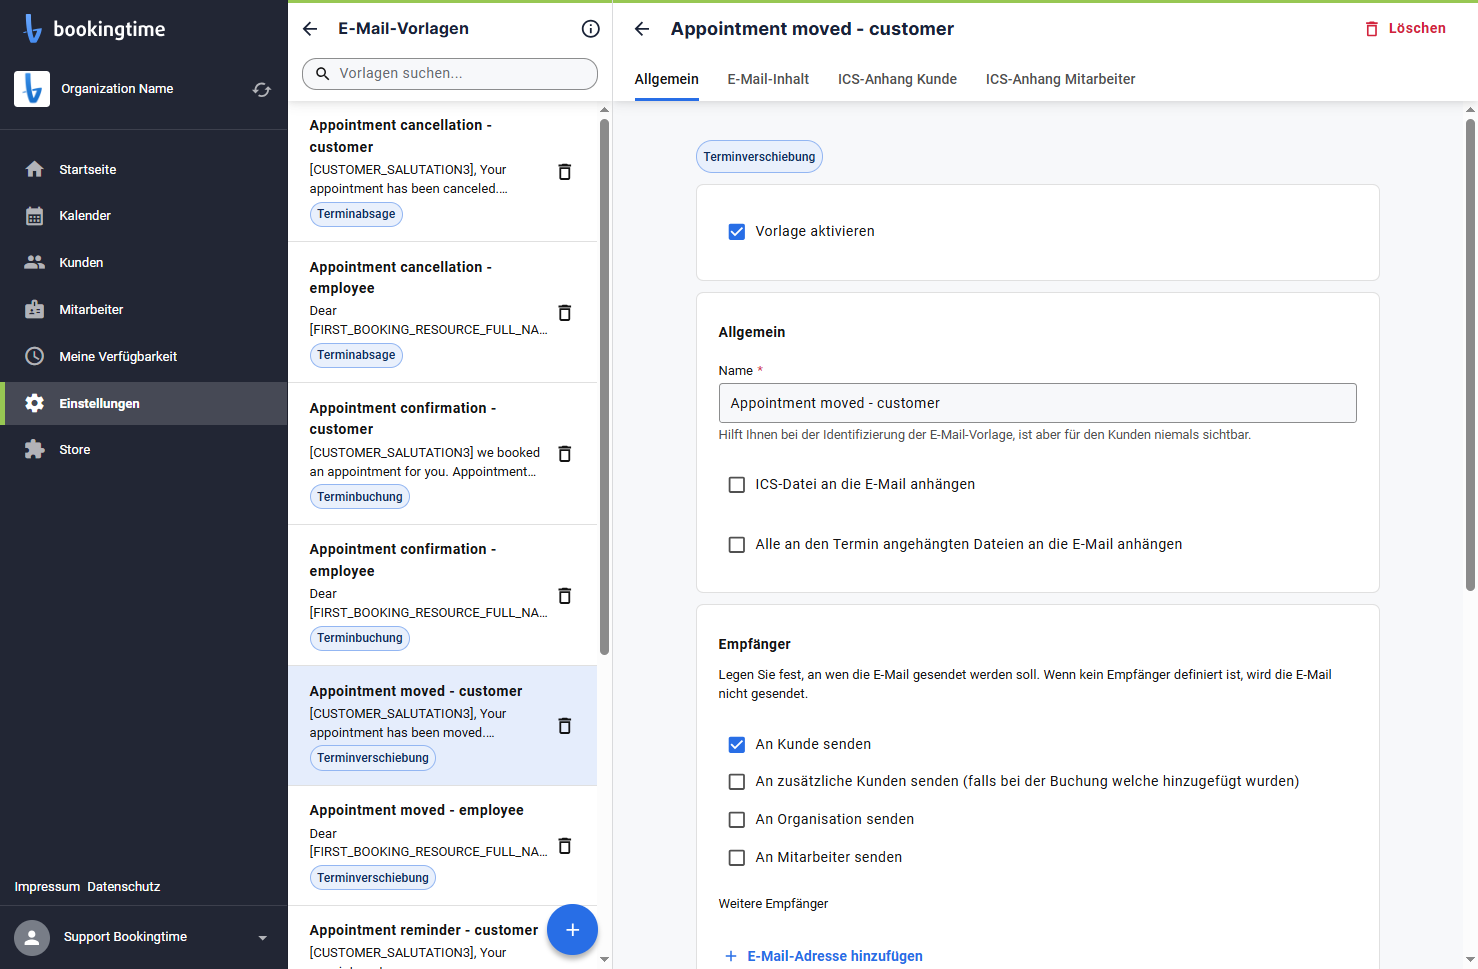This screenshot has width=1478, height=969.
Task: Uncheck Vorlage aktivieren checkbox
Action: click(737, 232)
